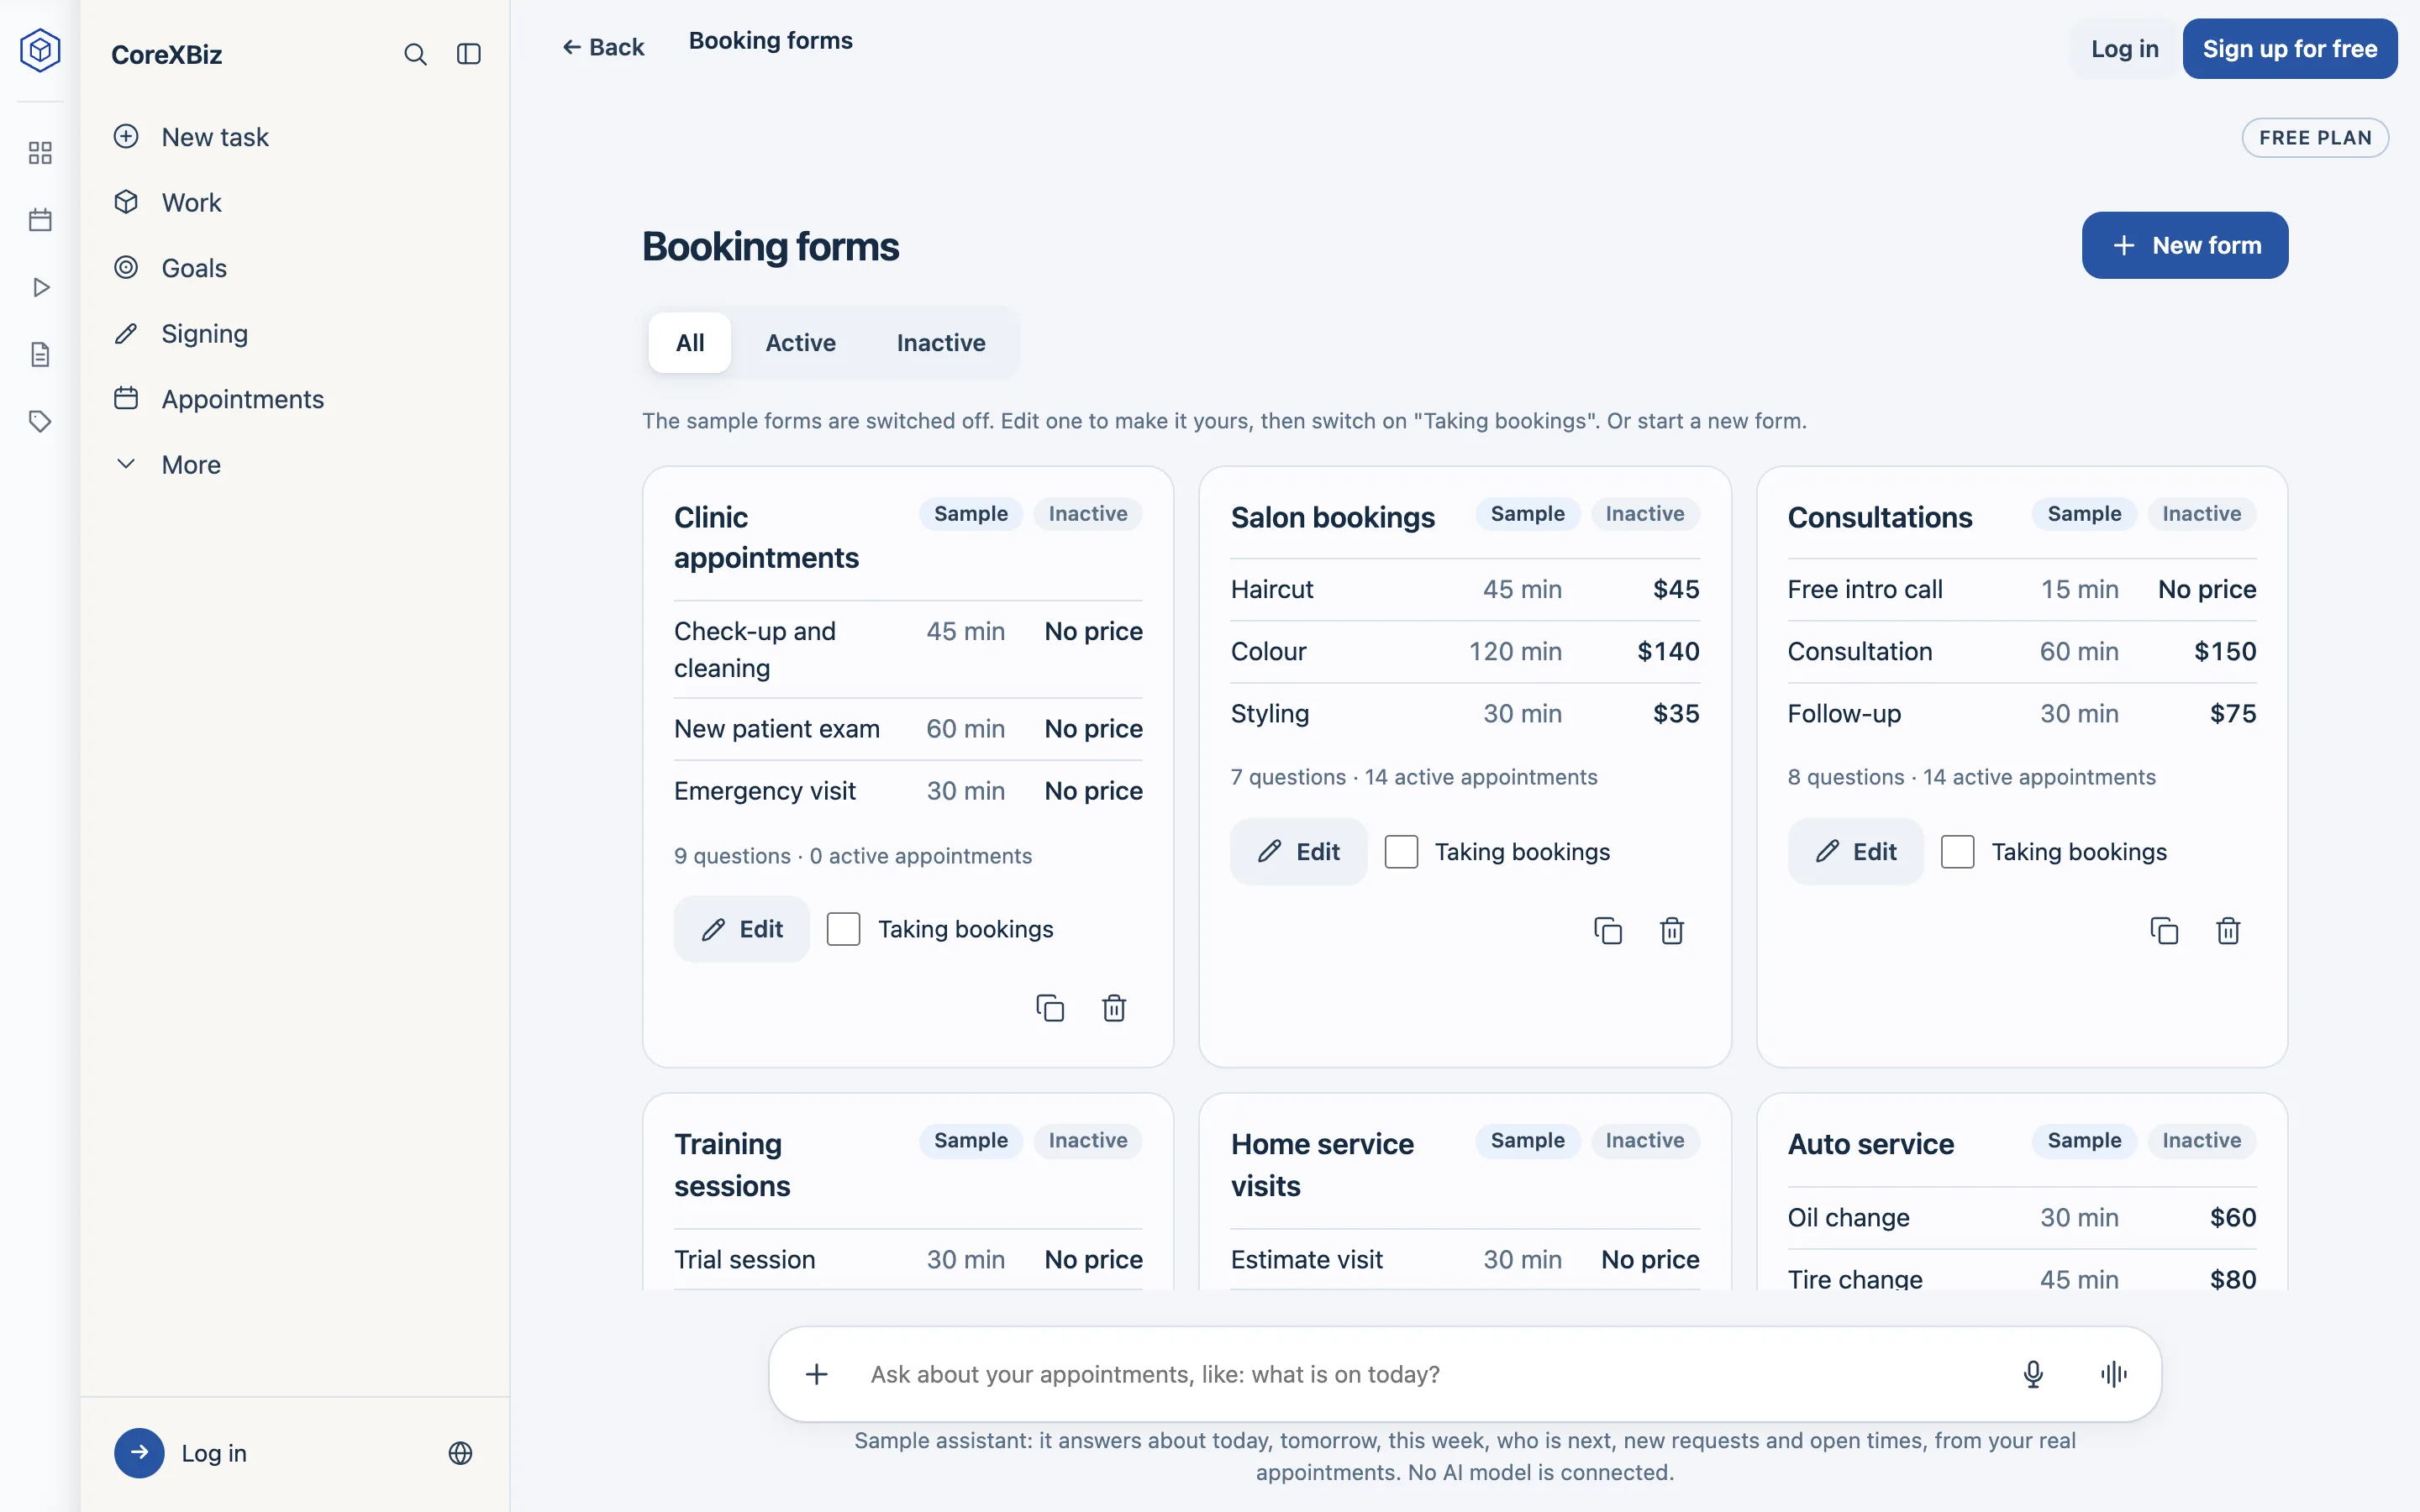This screenshot has height=1512, width=2420.
Task: Go Back using the header link
Action: tap(603, 47)
